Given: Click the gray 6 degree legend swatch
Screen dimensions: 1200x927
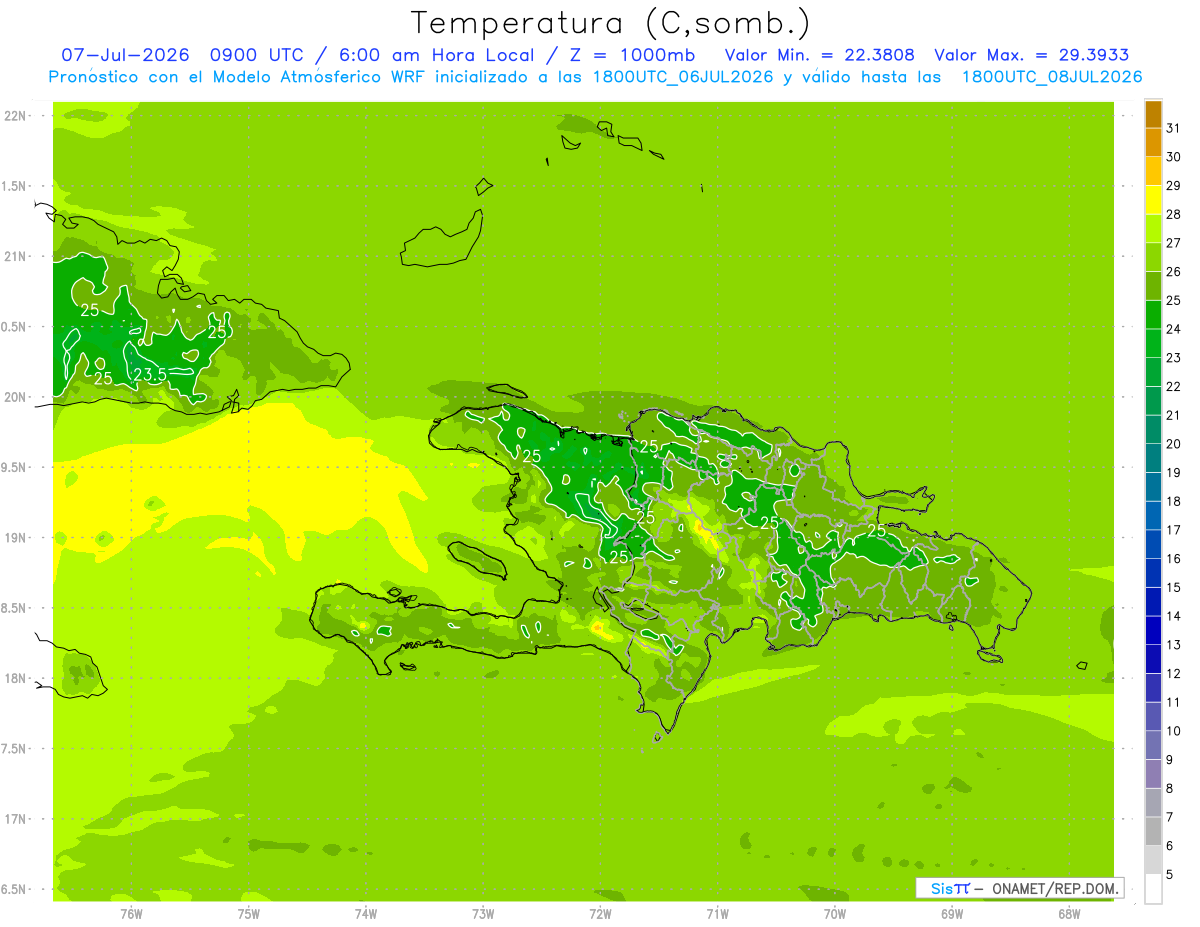Looking at the screenshot, I should [x=1153, y=832].
